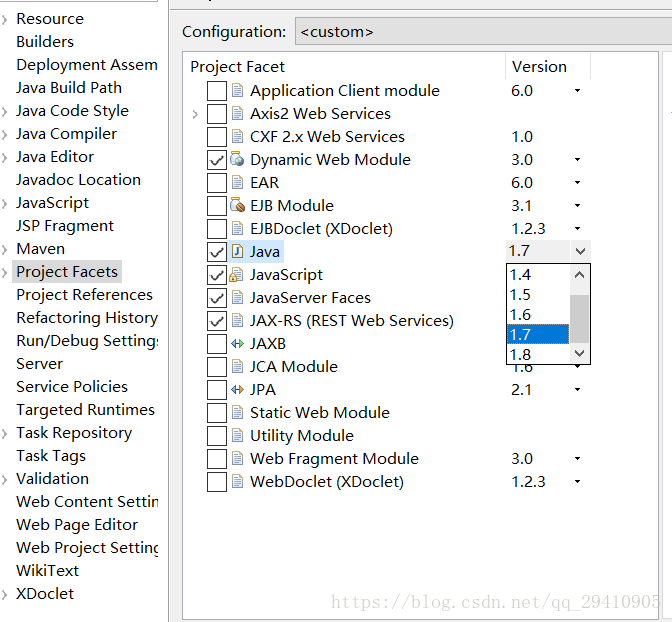Screen dimensions: 672x622
Task: Enable the Application Client module checkbox
Action: click(217, 90)
